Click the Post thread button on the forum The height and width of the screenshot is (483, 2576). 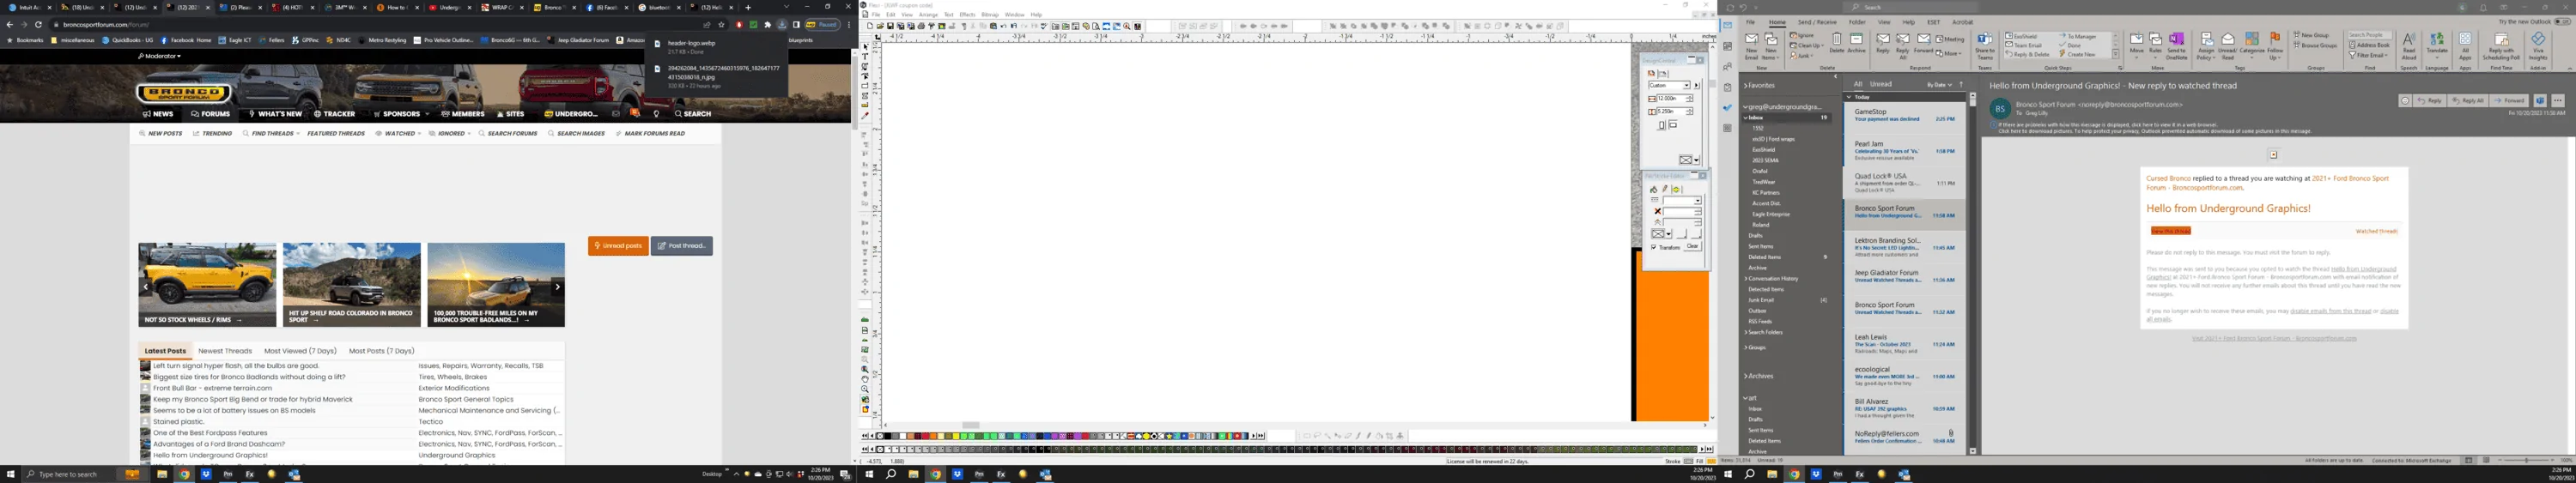pyautogui.click(x=682, y=245)
